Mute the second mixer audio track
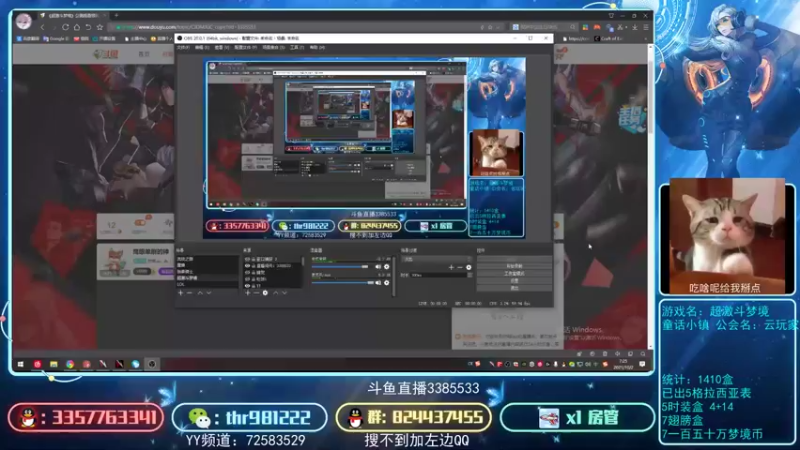800x450 pixels. [378, 283]
